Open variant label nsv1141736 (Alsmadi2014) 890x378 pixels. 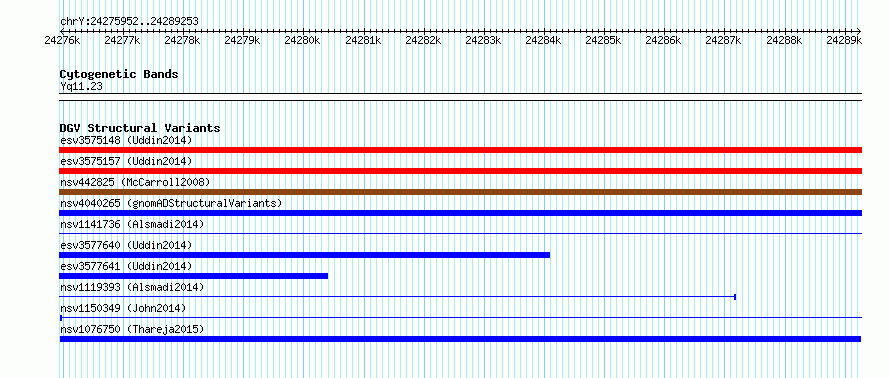[x=132, y=224]
